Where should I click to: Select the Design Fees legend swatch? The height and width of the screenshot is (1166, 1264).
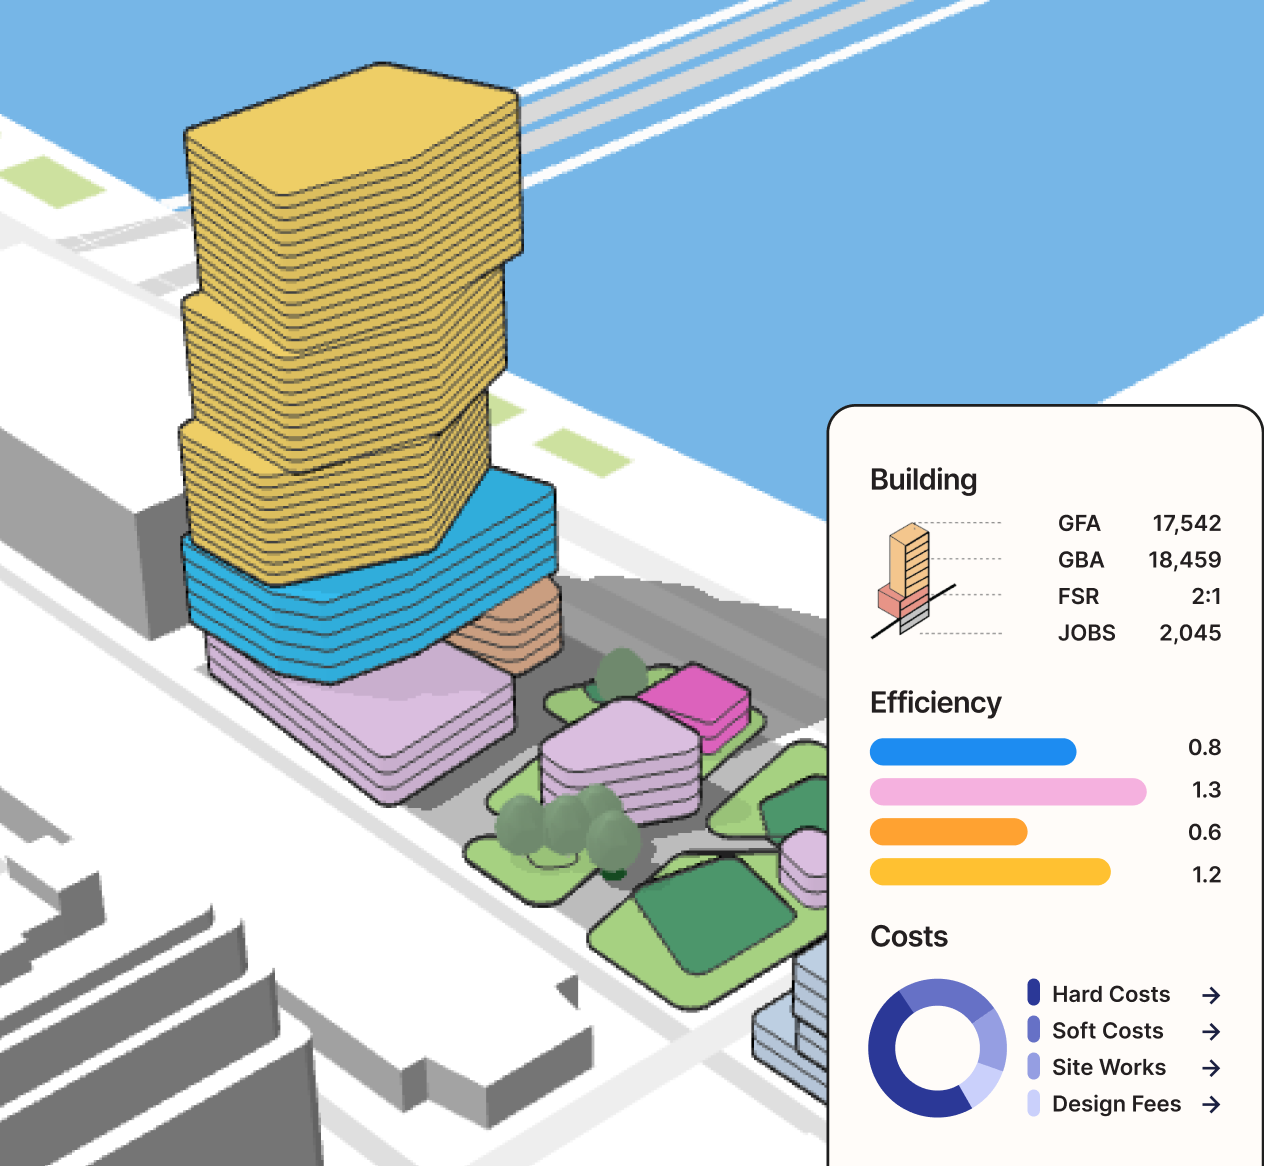[1034, 1103]
